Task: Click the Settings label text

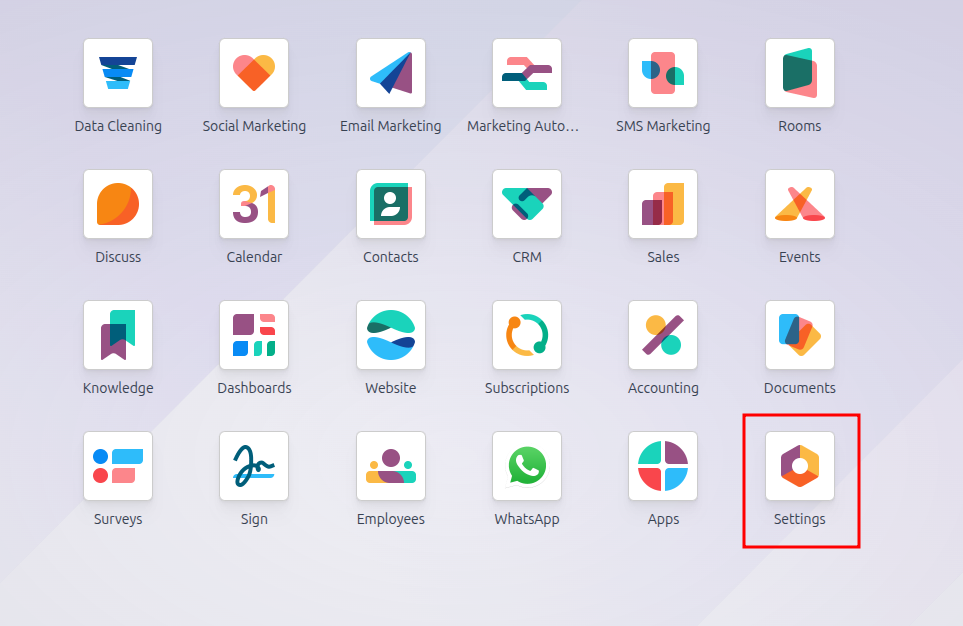Action: pyautogui.click(x=800, y=519)
